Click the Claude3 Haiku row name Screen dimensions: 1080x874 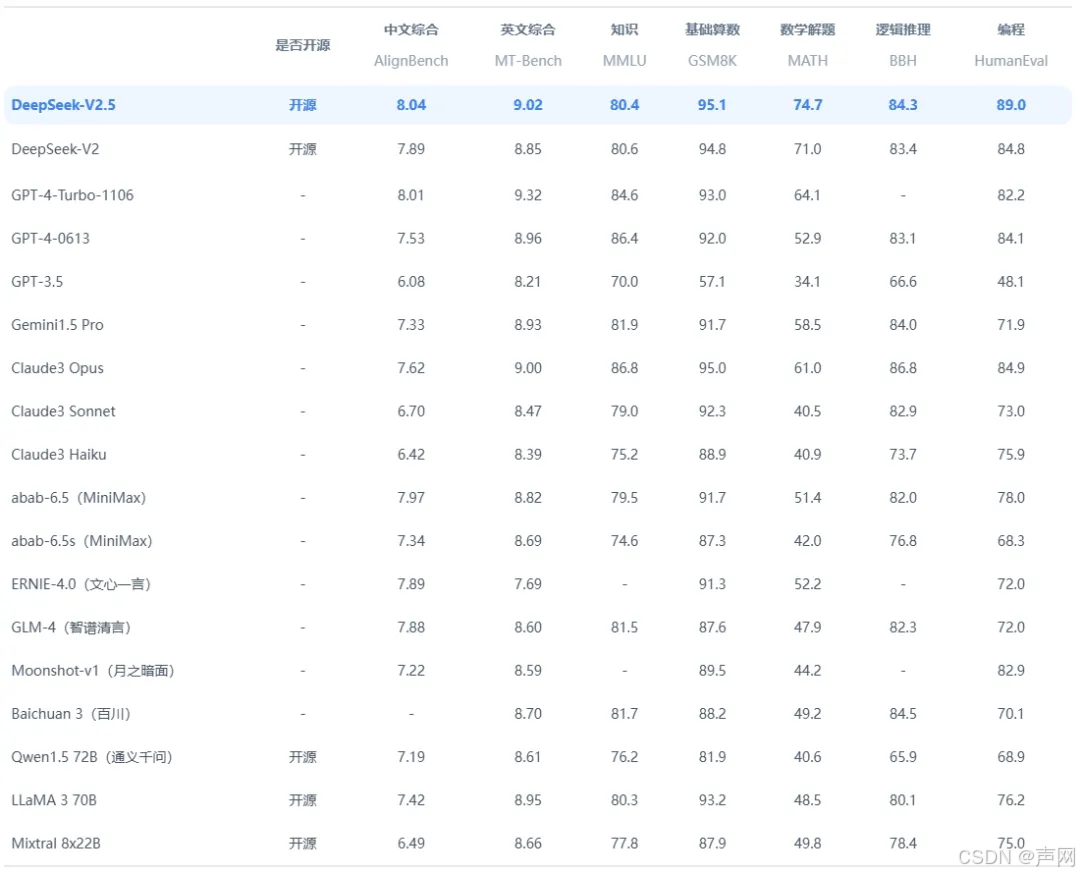59,455
